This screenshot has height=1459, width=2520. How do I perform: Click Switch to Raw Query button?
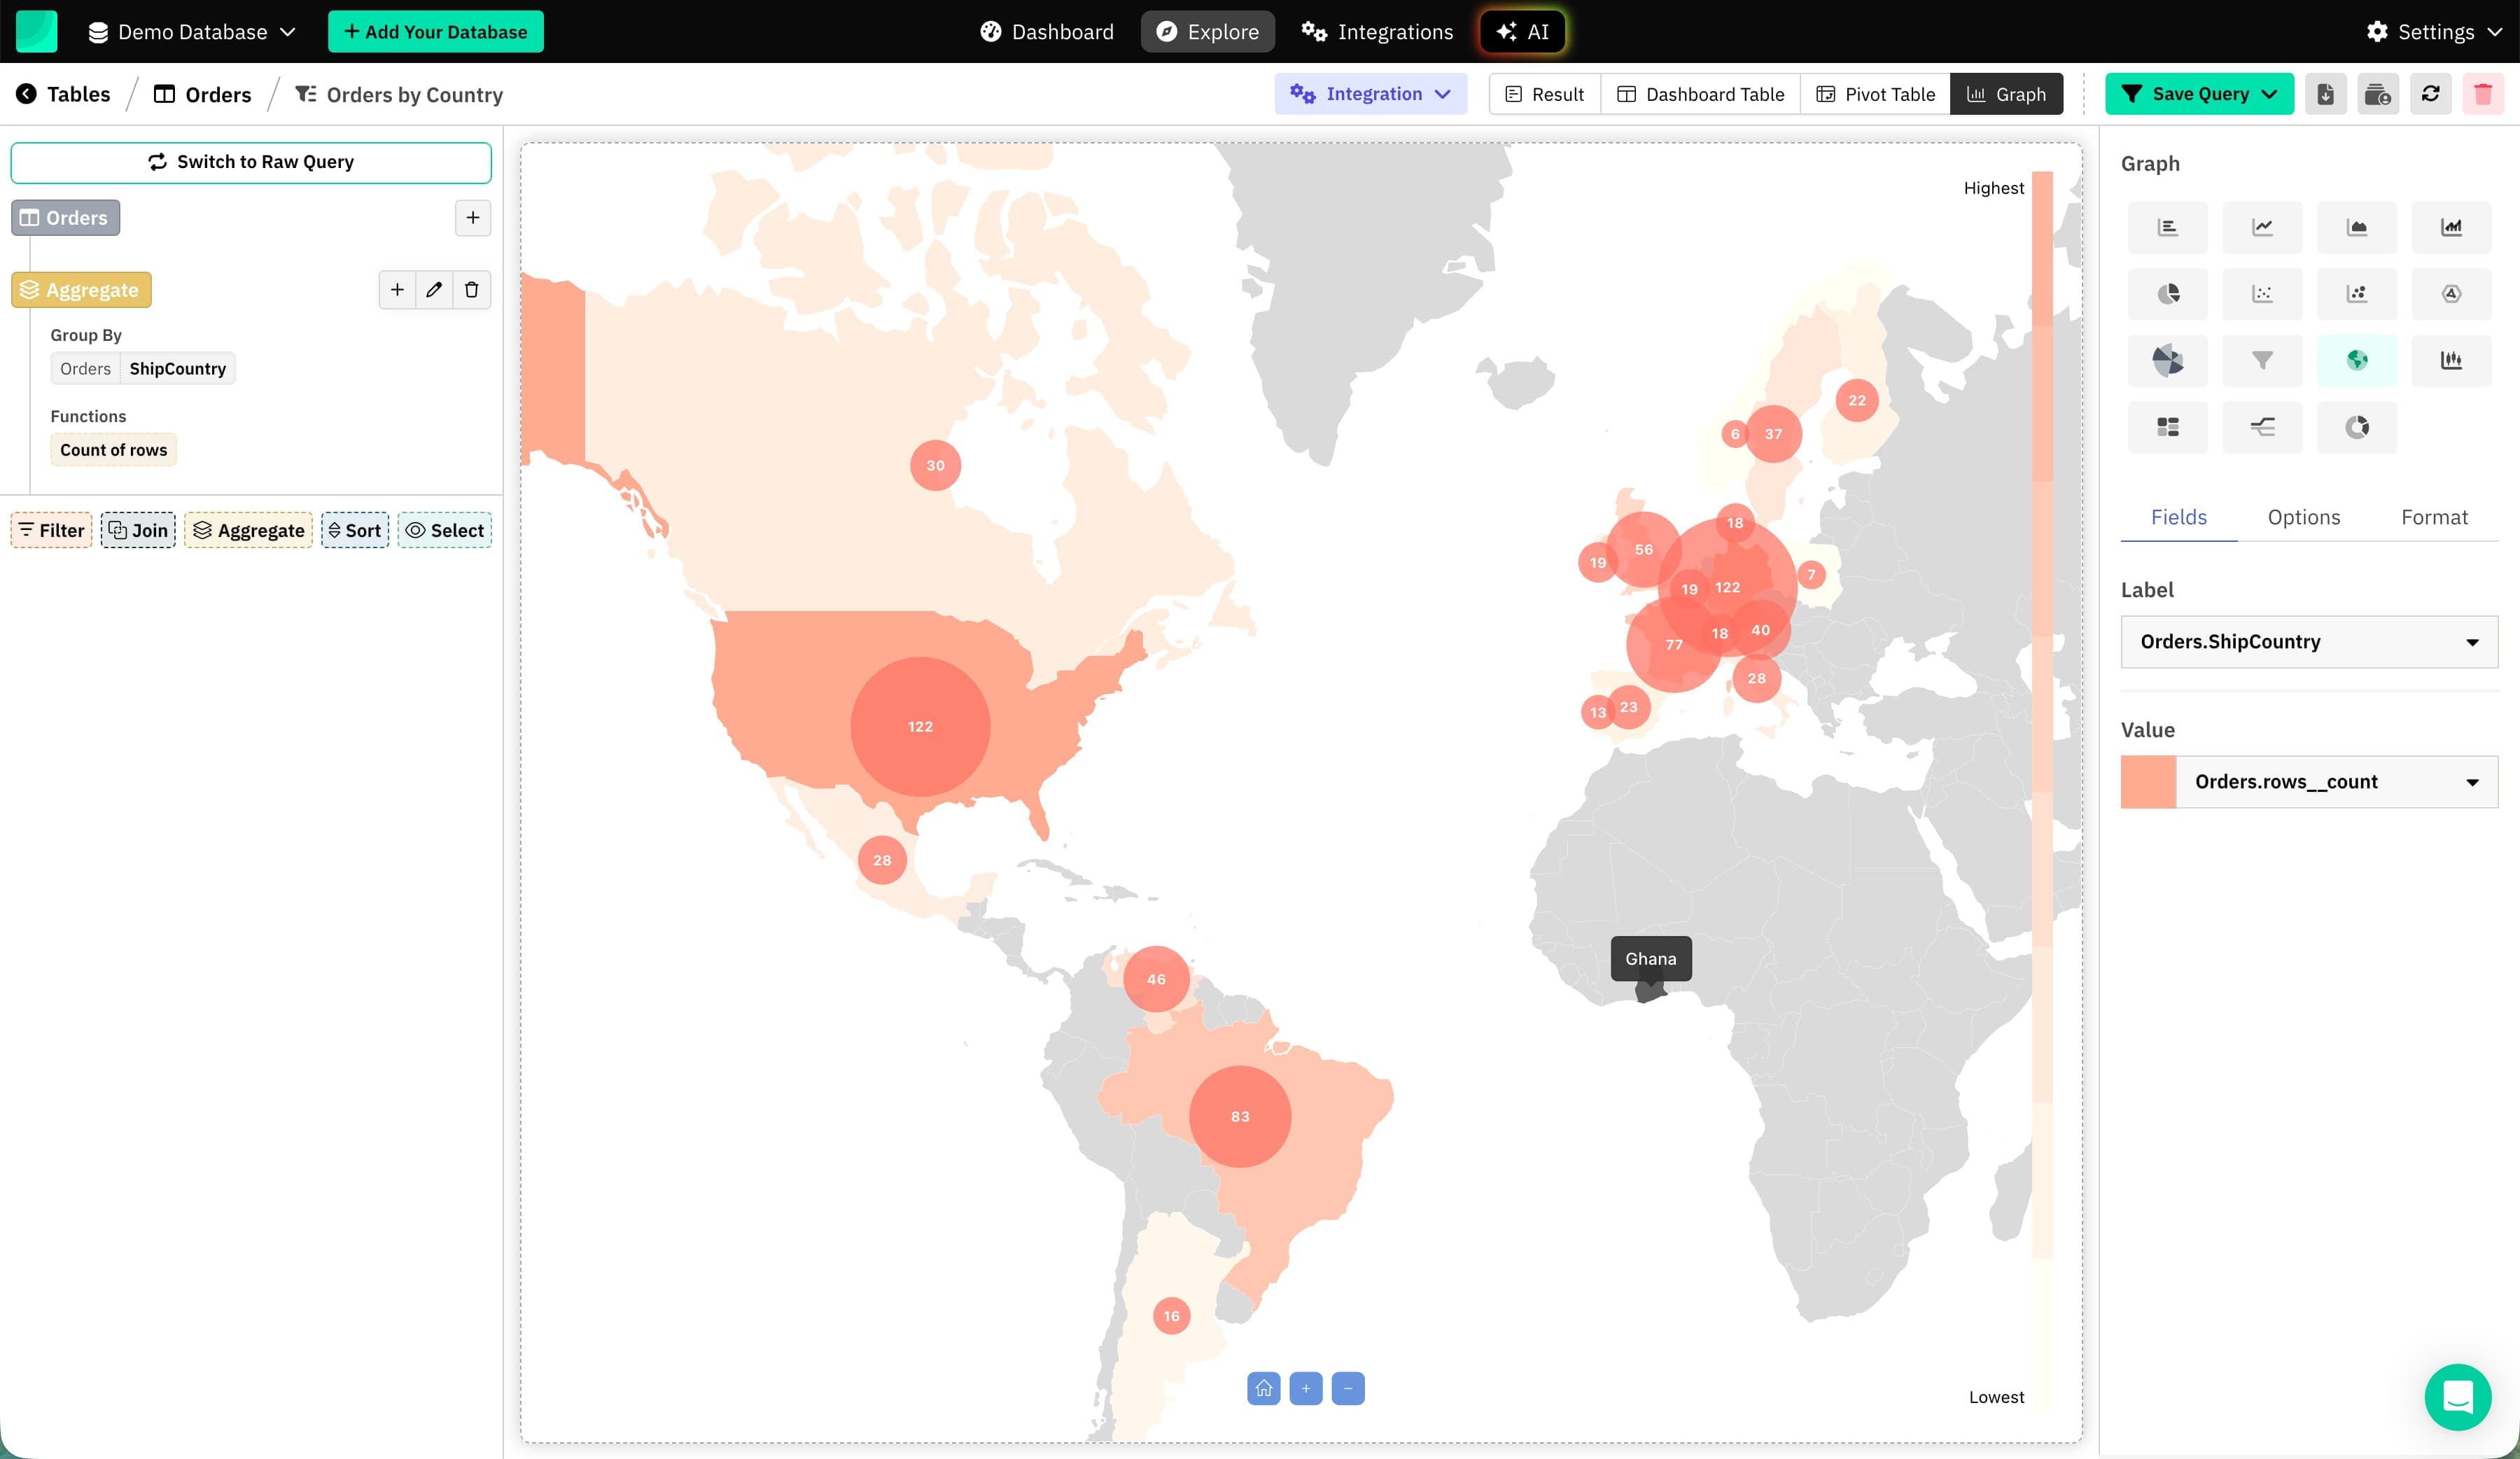point(251,162)
